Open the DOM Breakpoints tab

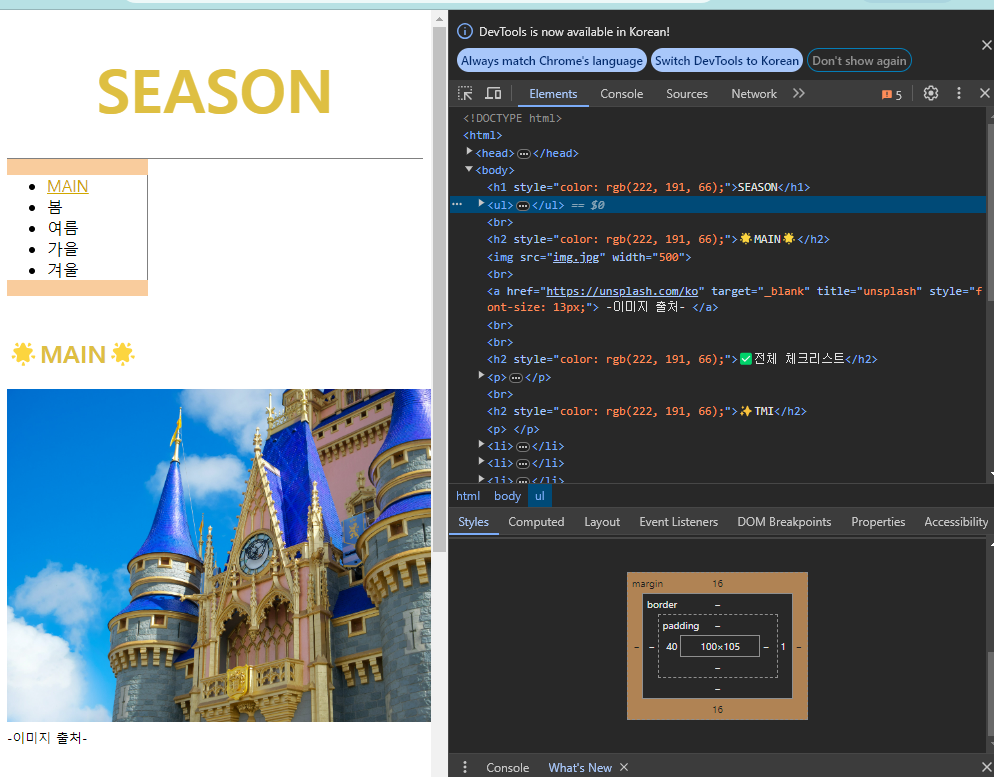coord(784,522)
